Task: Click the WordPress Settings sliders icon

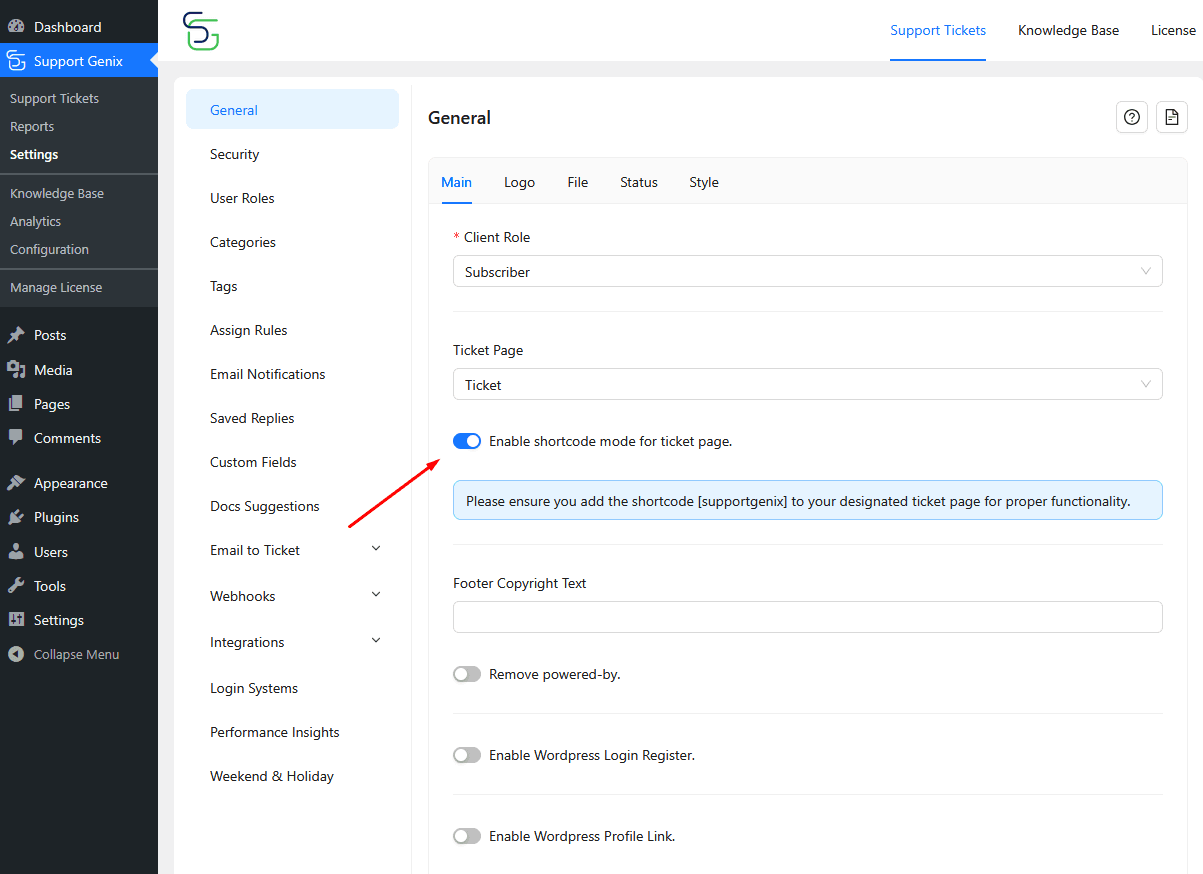Action: click(x=16, y=620)
